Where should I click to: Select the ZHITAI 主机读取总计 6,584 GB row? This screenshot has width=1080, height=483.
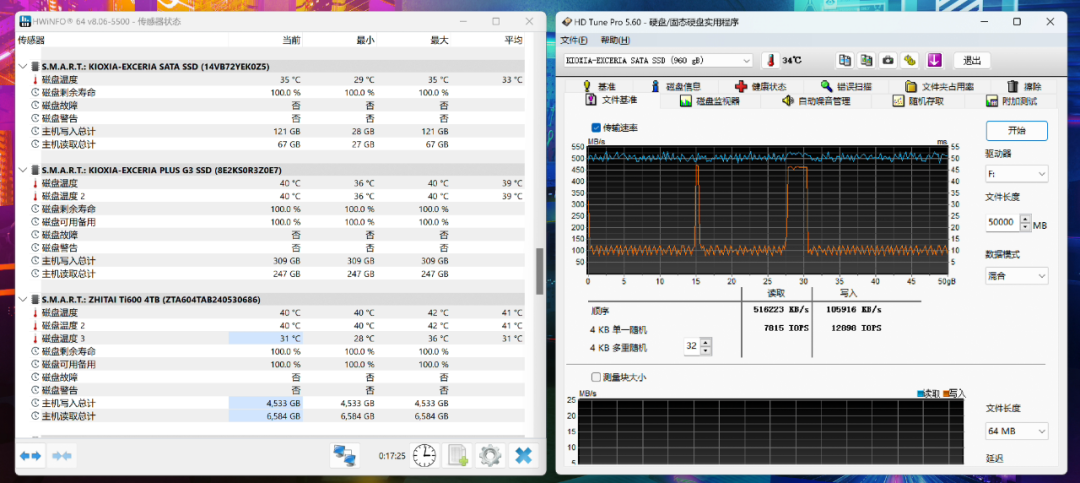click(271, 416)
